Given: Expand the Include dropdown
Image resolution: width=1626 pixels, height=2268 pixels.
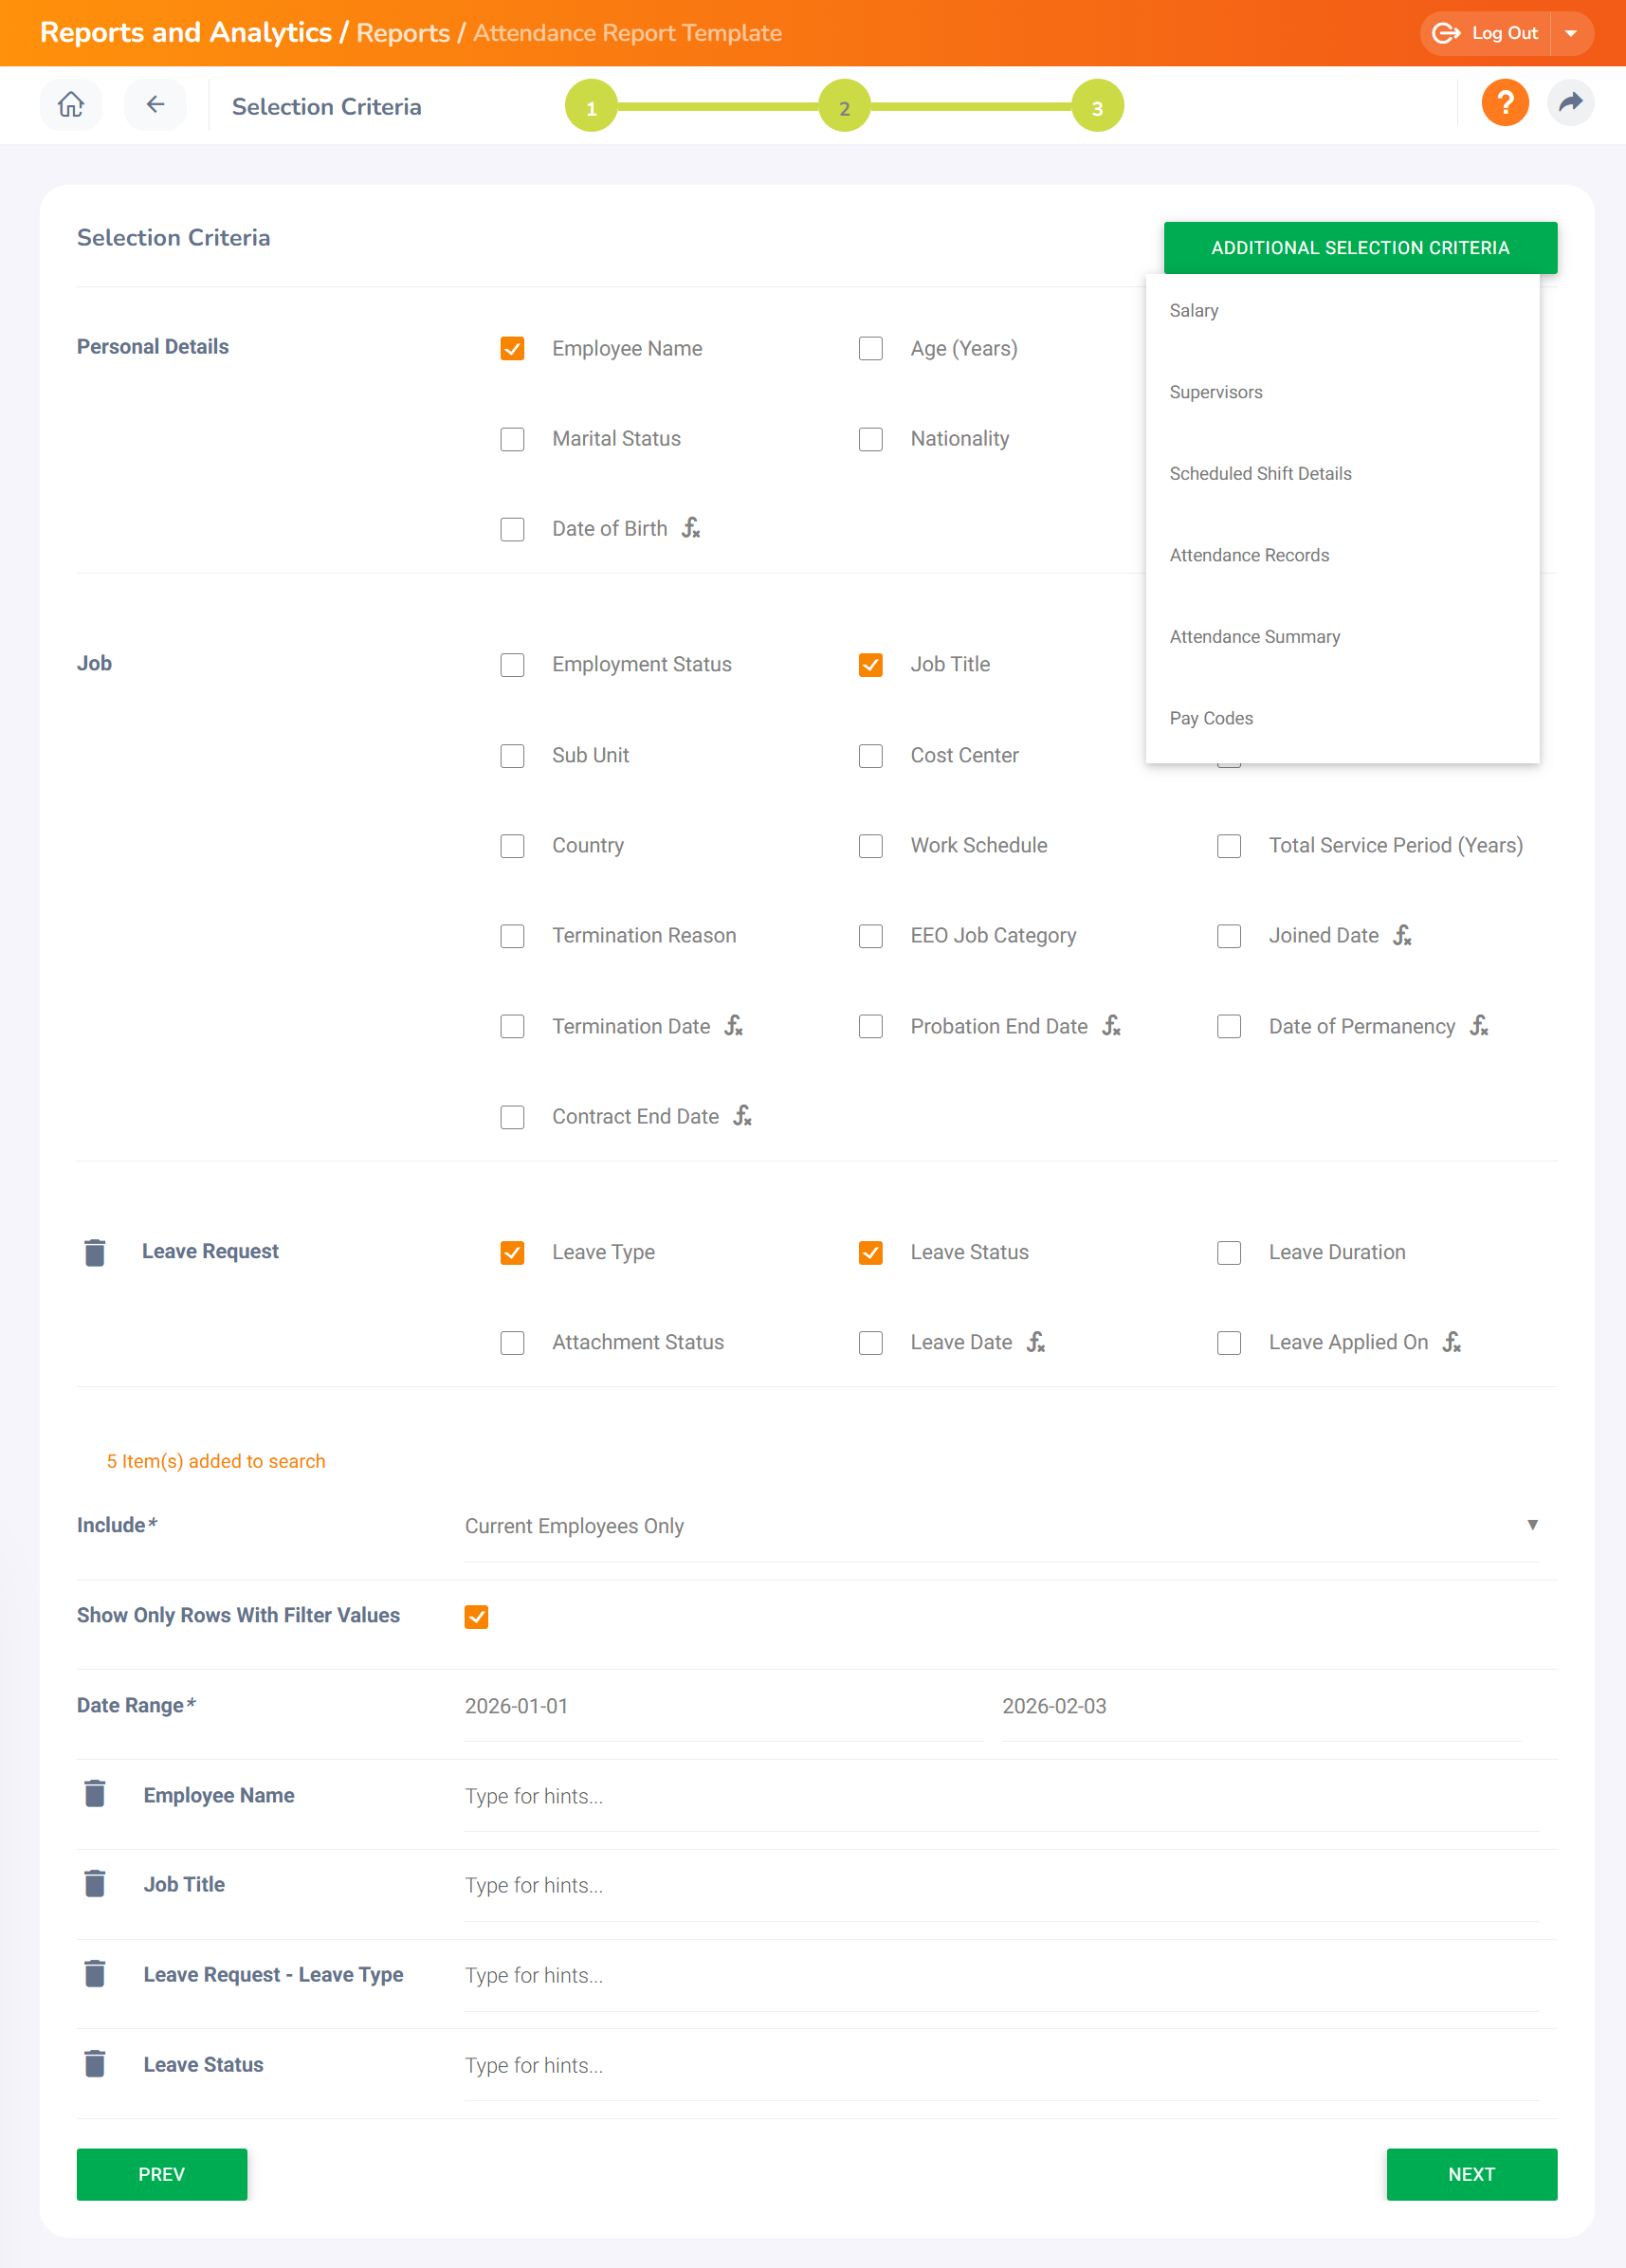Looking at the screenshot, I should [x=1531, y=1525].
